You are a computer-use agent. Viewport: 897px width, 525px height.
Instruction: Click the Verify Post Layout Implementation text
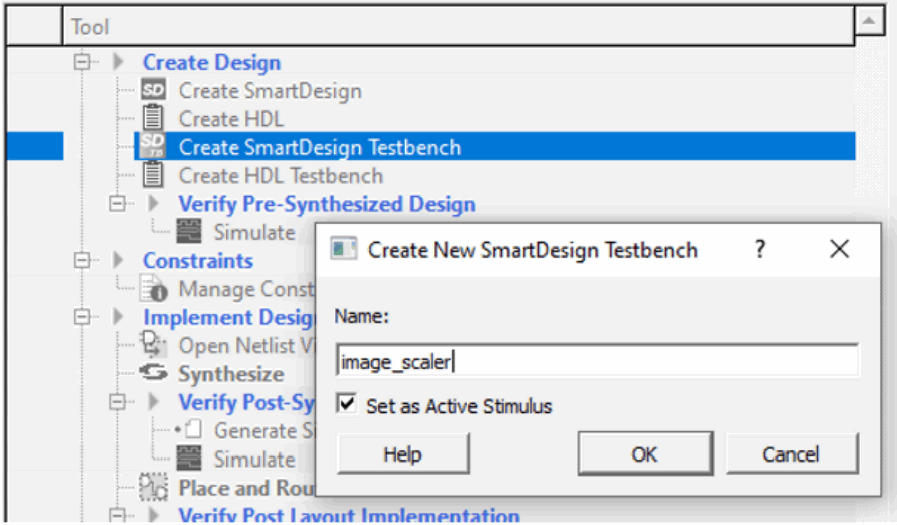pyautogui.click(x=349, y=514)
